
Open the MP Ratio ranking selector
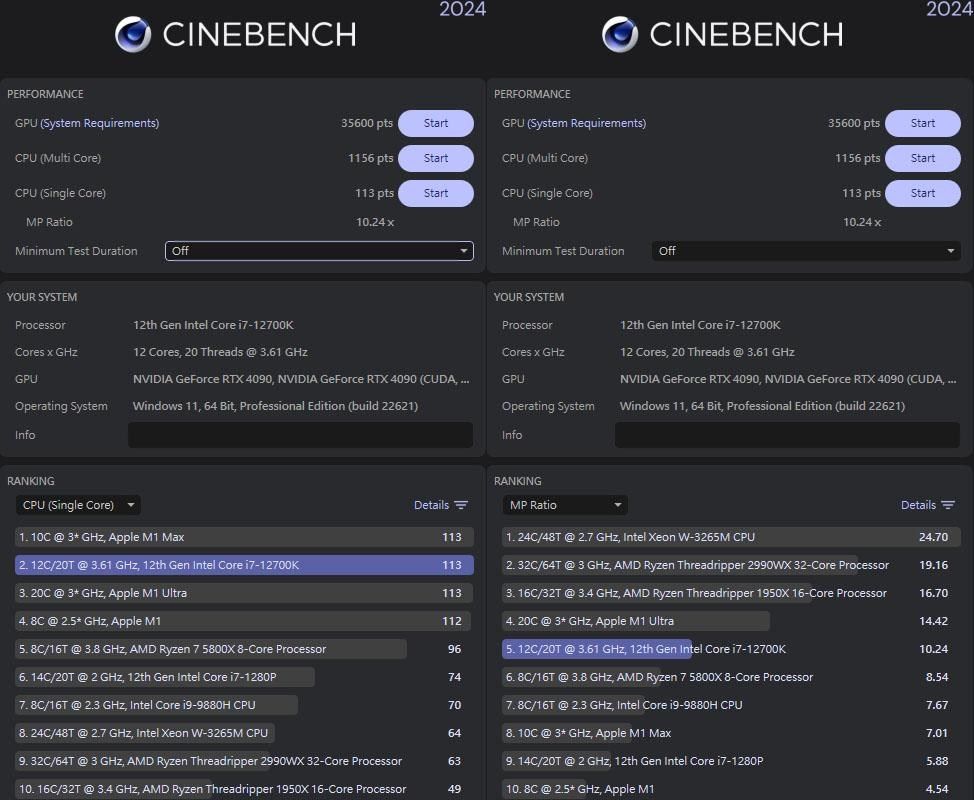click(x=564, y=505)
